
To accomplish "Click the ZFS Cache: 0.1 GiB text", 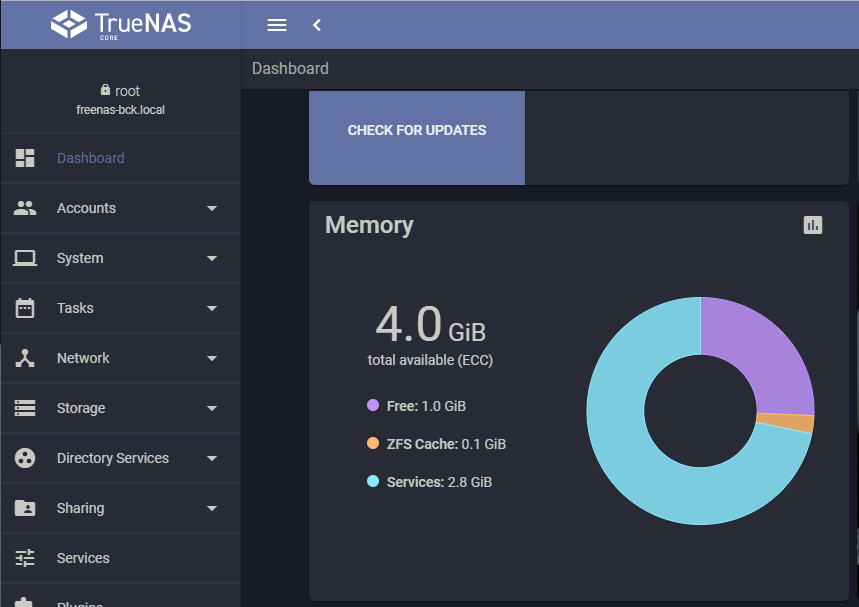I will (446, 444).
